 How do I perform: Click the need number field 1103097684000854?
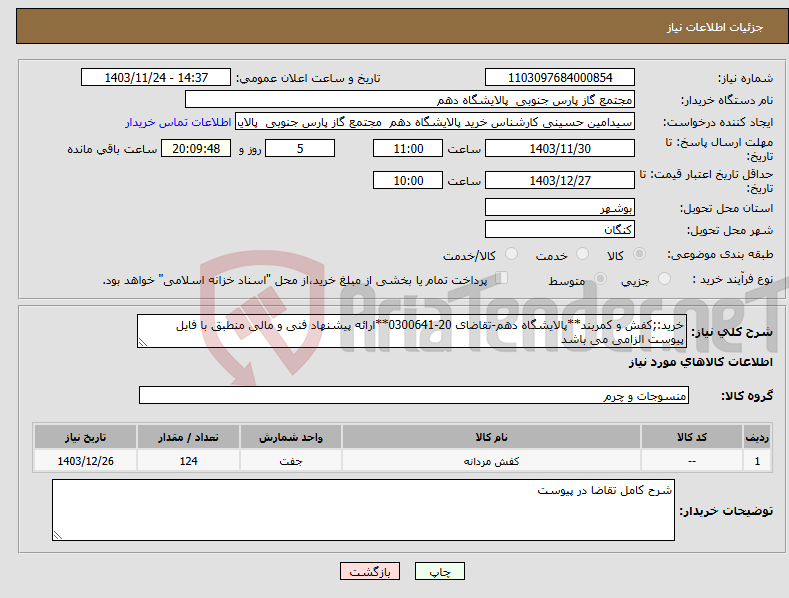(x=560, y=78)
